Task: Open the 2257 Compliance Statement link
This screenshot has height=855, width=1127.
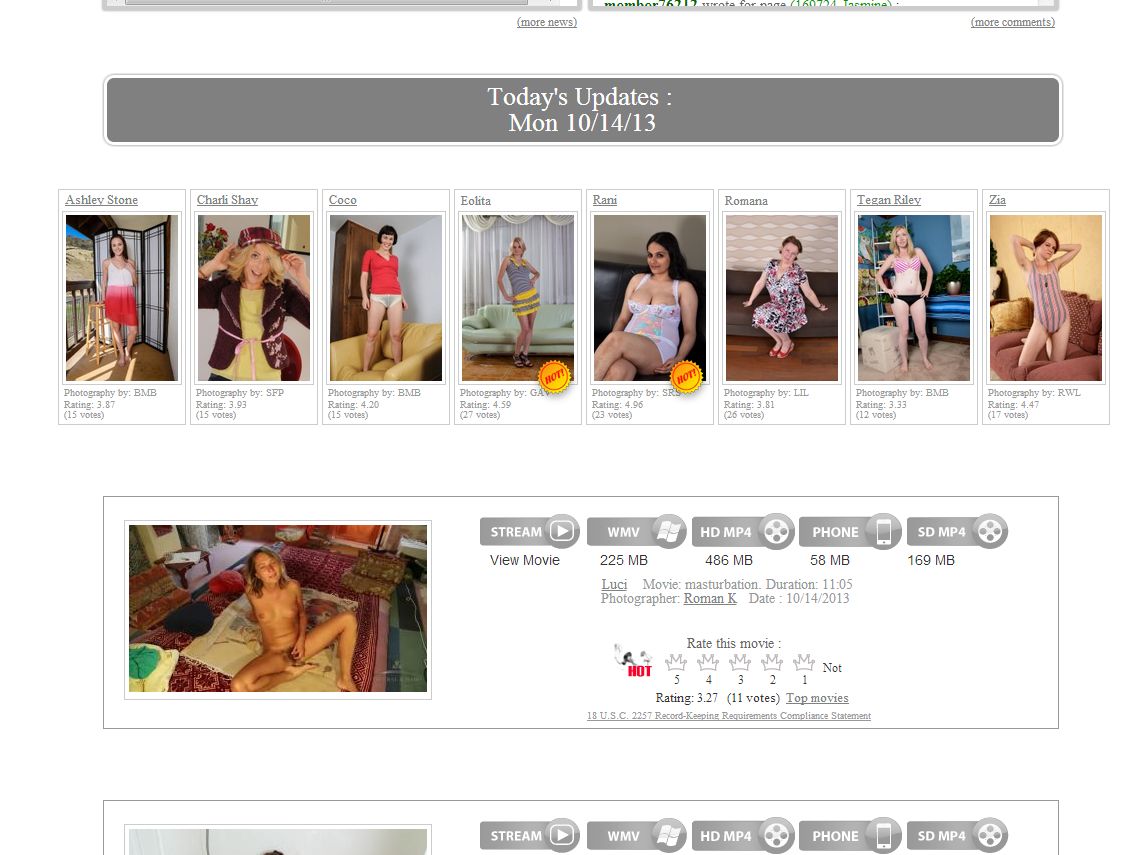Action: click(728, 716)
